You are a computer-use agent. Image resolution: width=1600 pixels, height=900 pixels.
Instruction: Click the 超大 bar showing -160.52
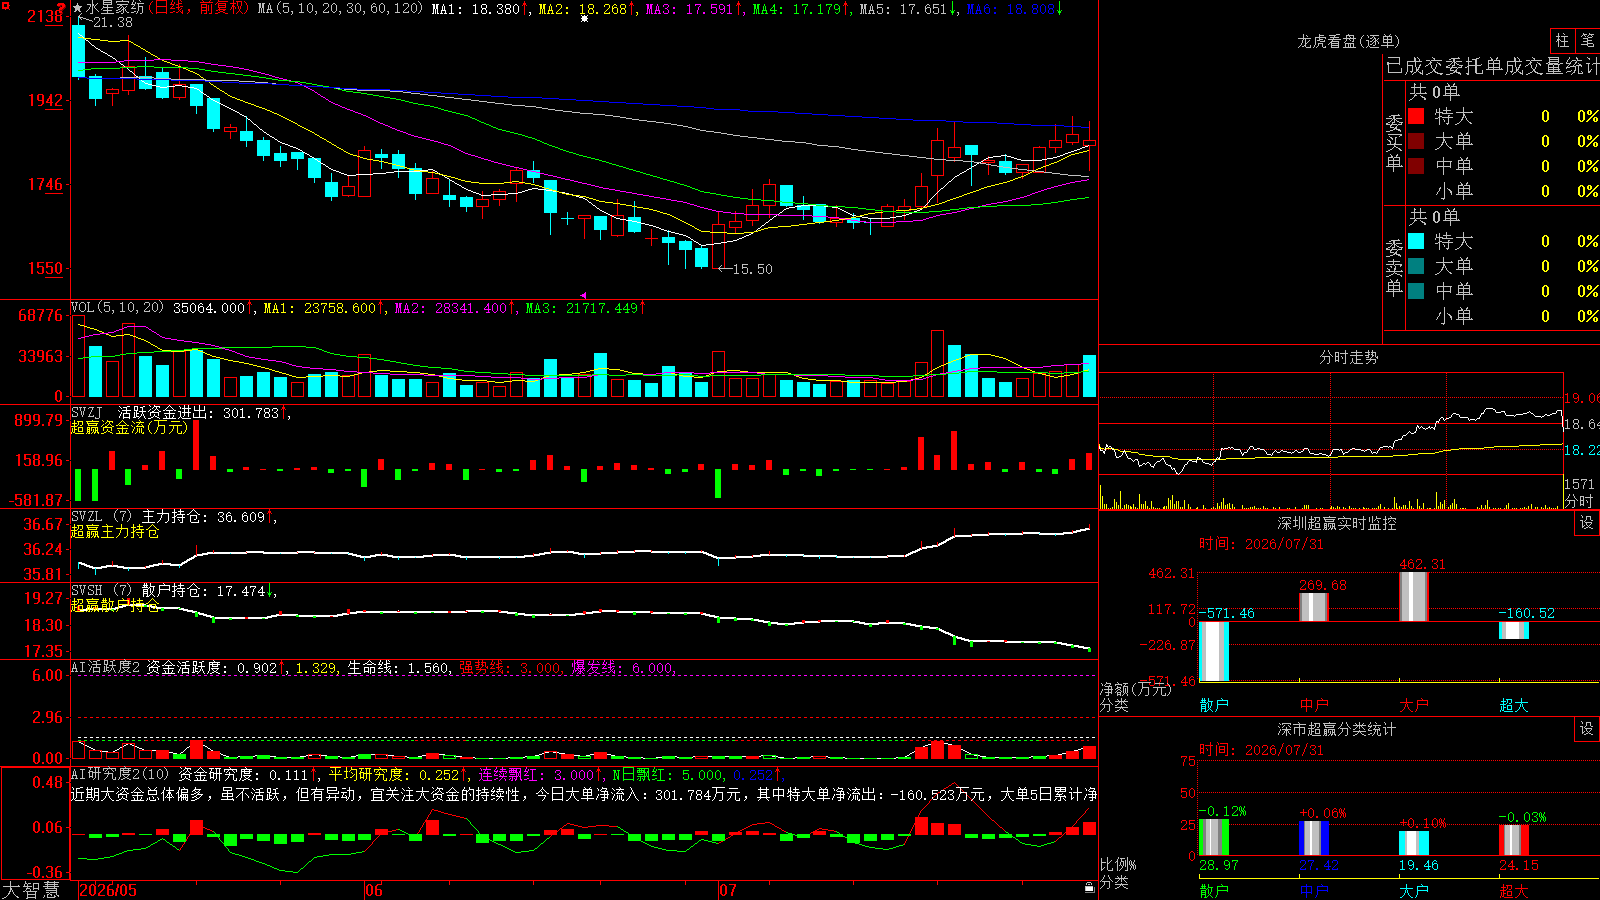pyautogui.click(x=1514, y=630)
